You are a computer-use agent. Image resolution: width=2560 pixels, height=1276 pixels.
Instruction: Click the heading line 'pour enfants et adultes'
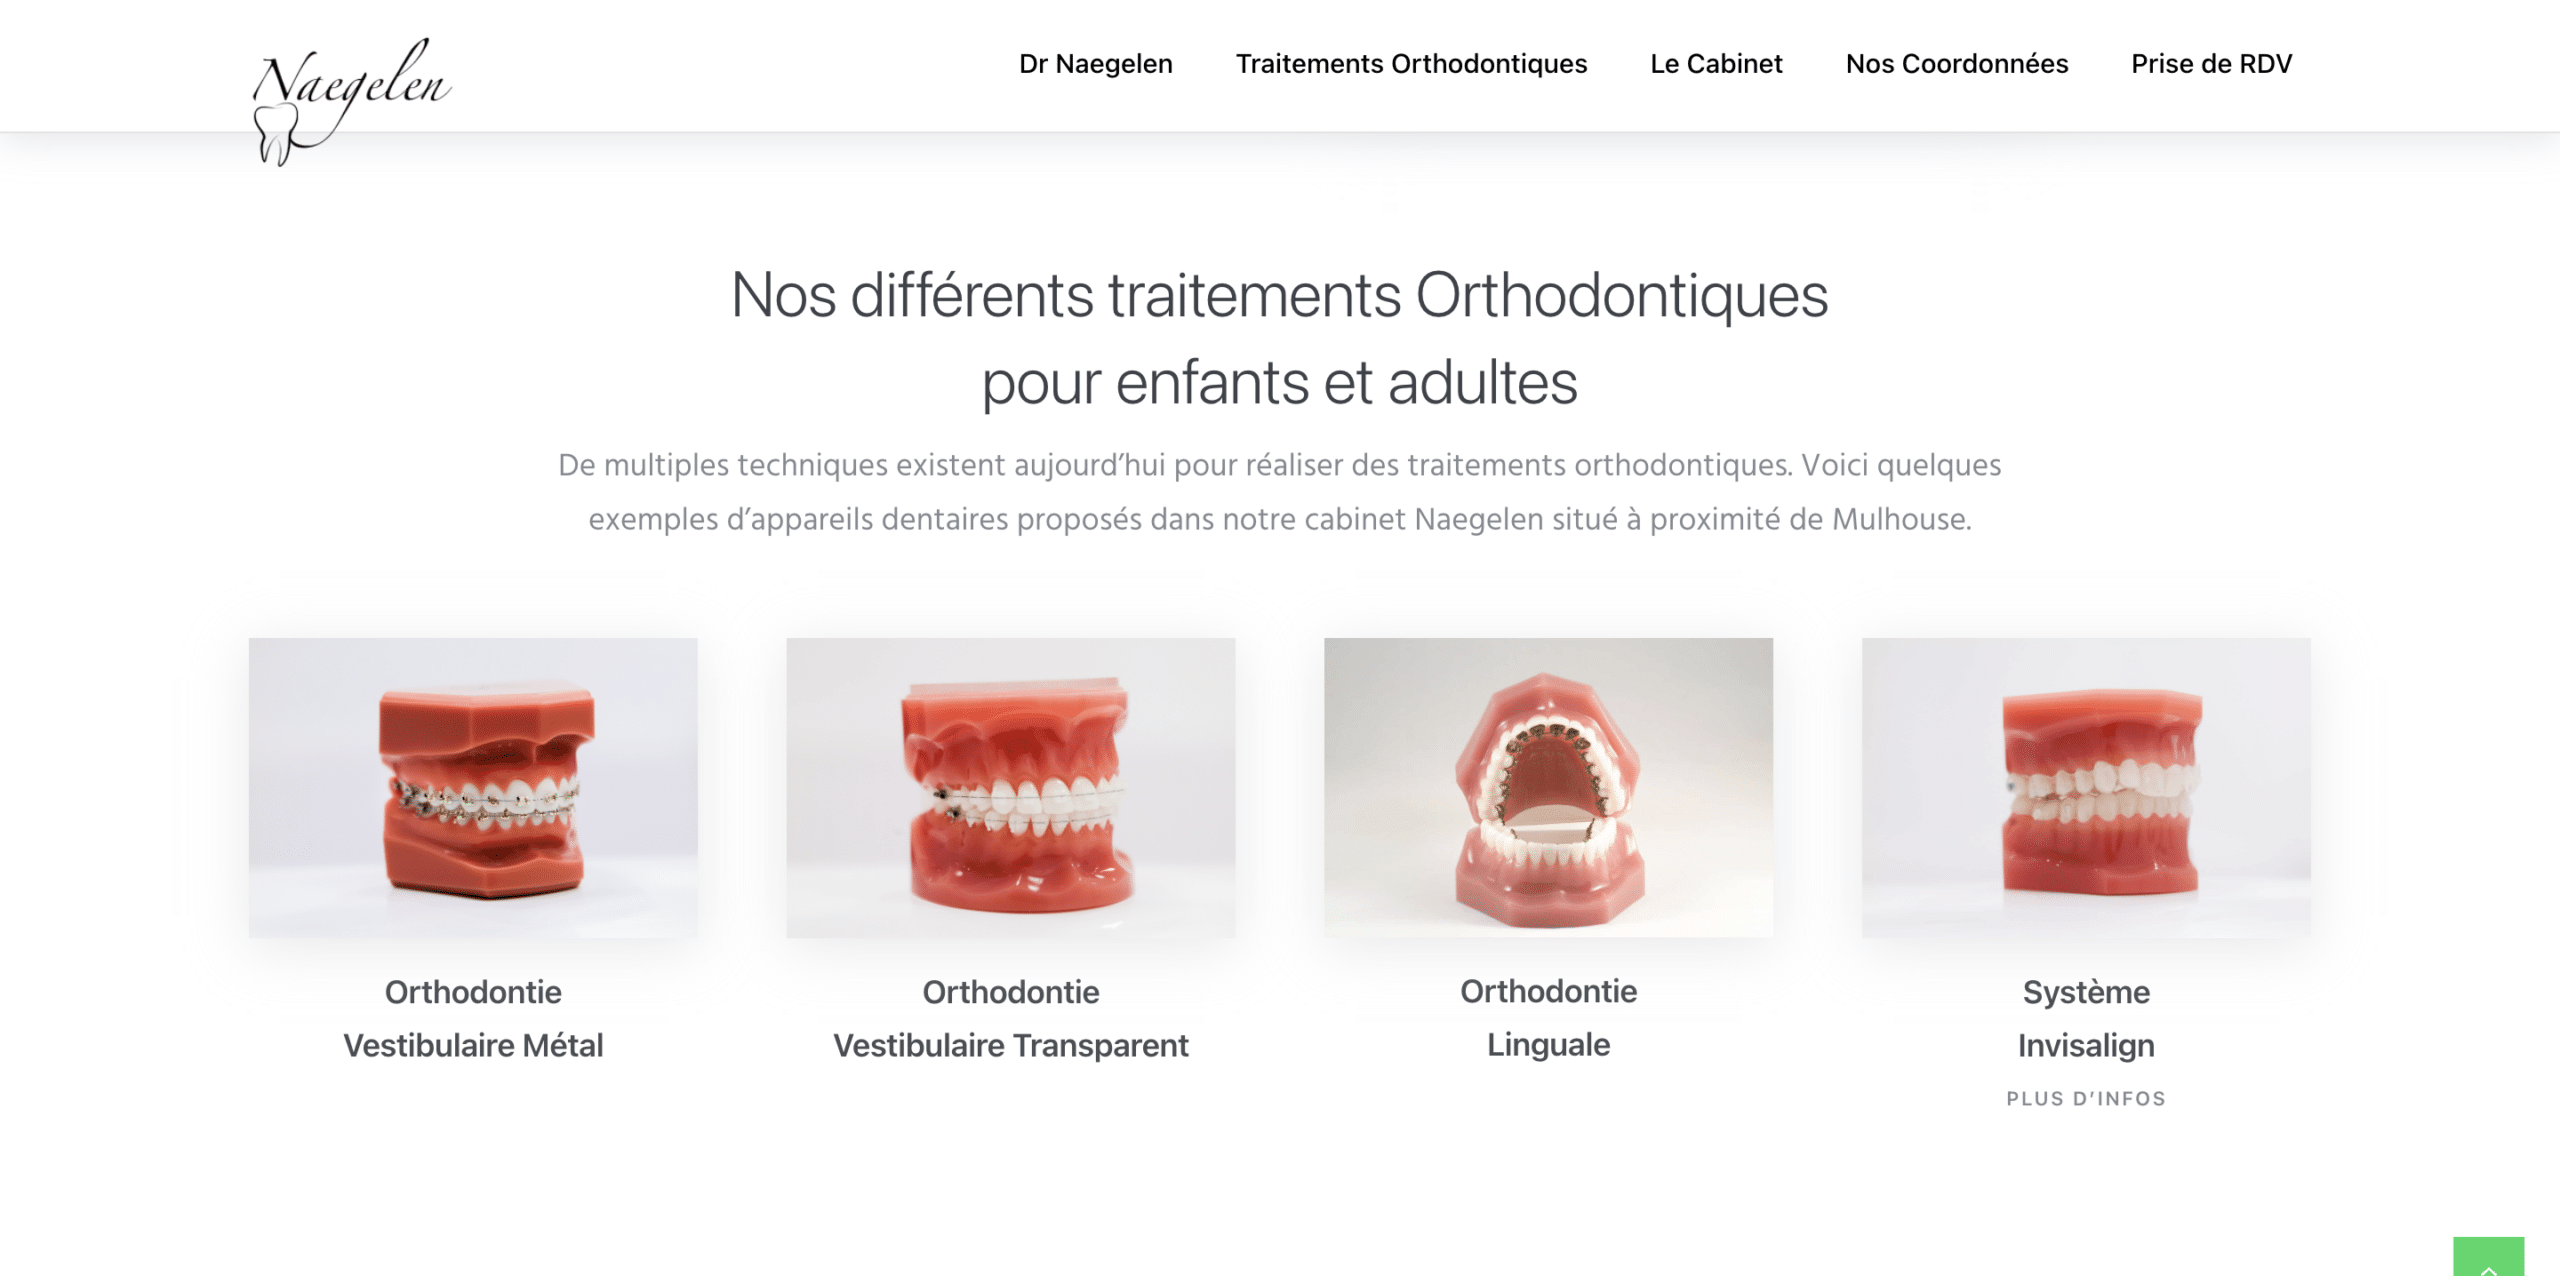[1279, 383]
